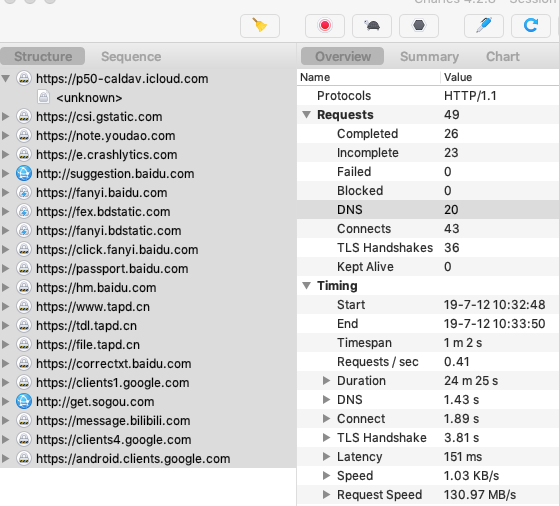The height and width of the screenshot is (506, 559).
Task: Repeat request with the blue refresh icon
Action: 531,26
